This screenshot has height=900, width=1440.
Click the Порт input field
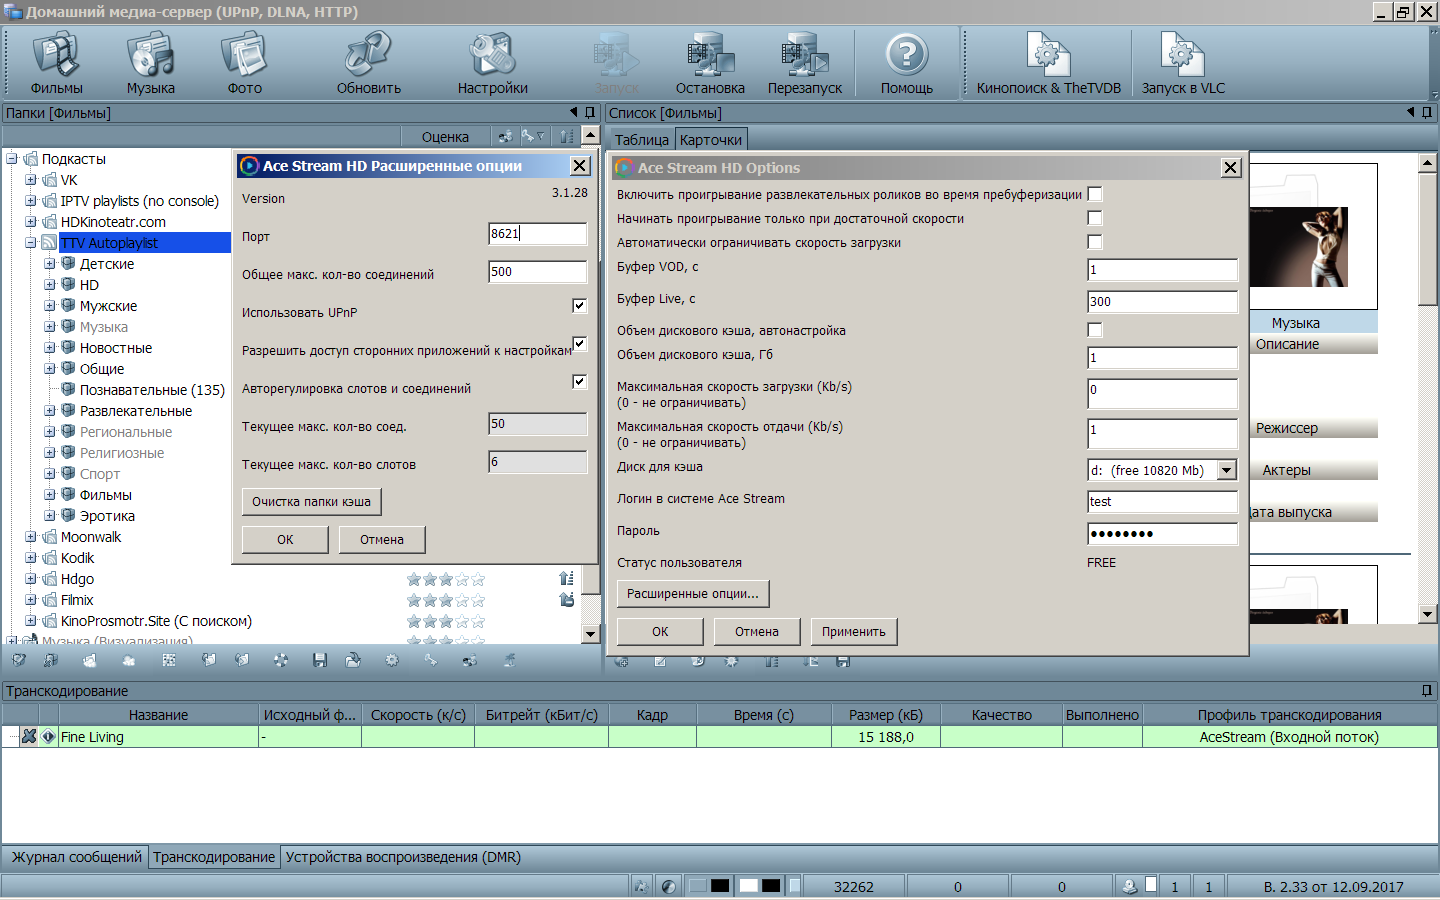[x=537, y=234]
